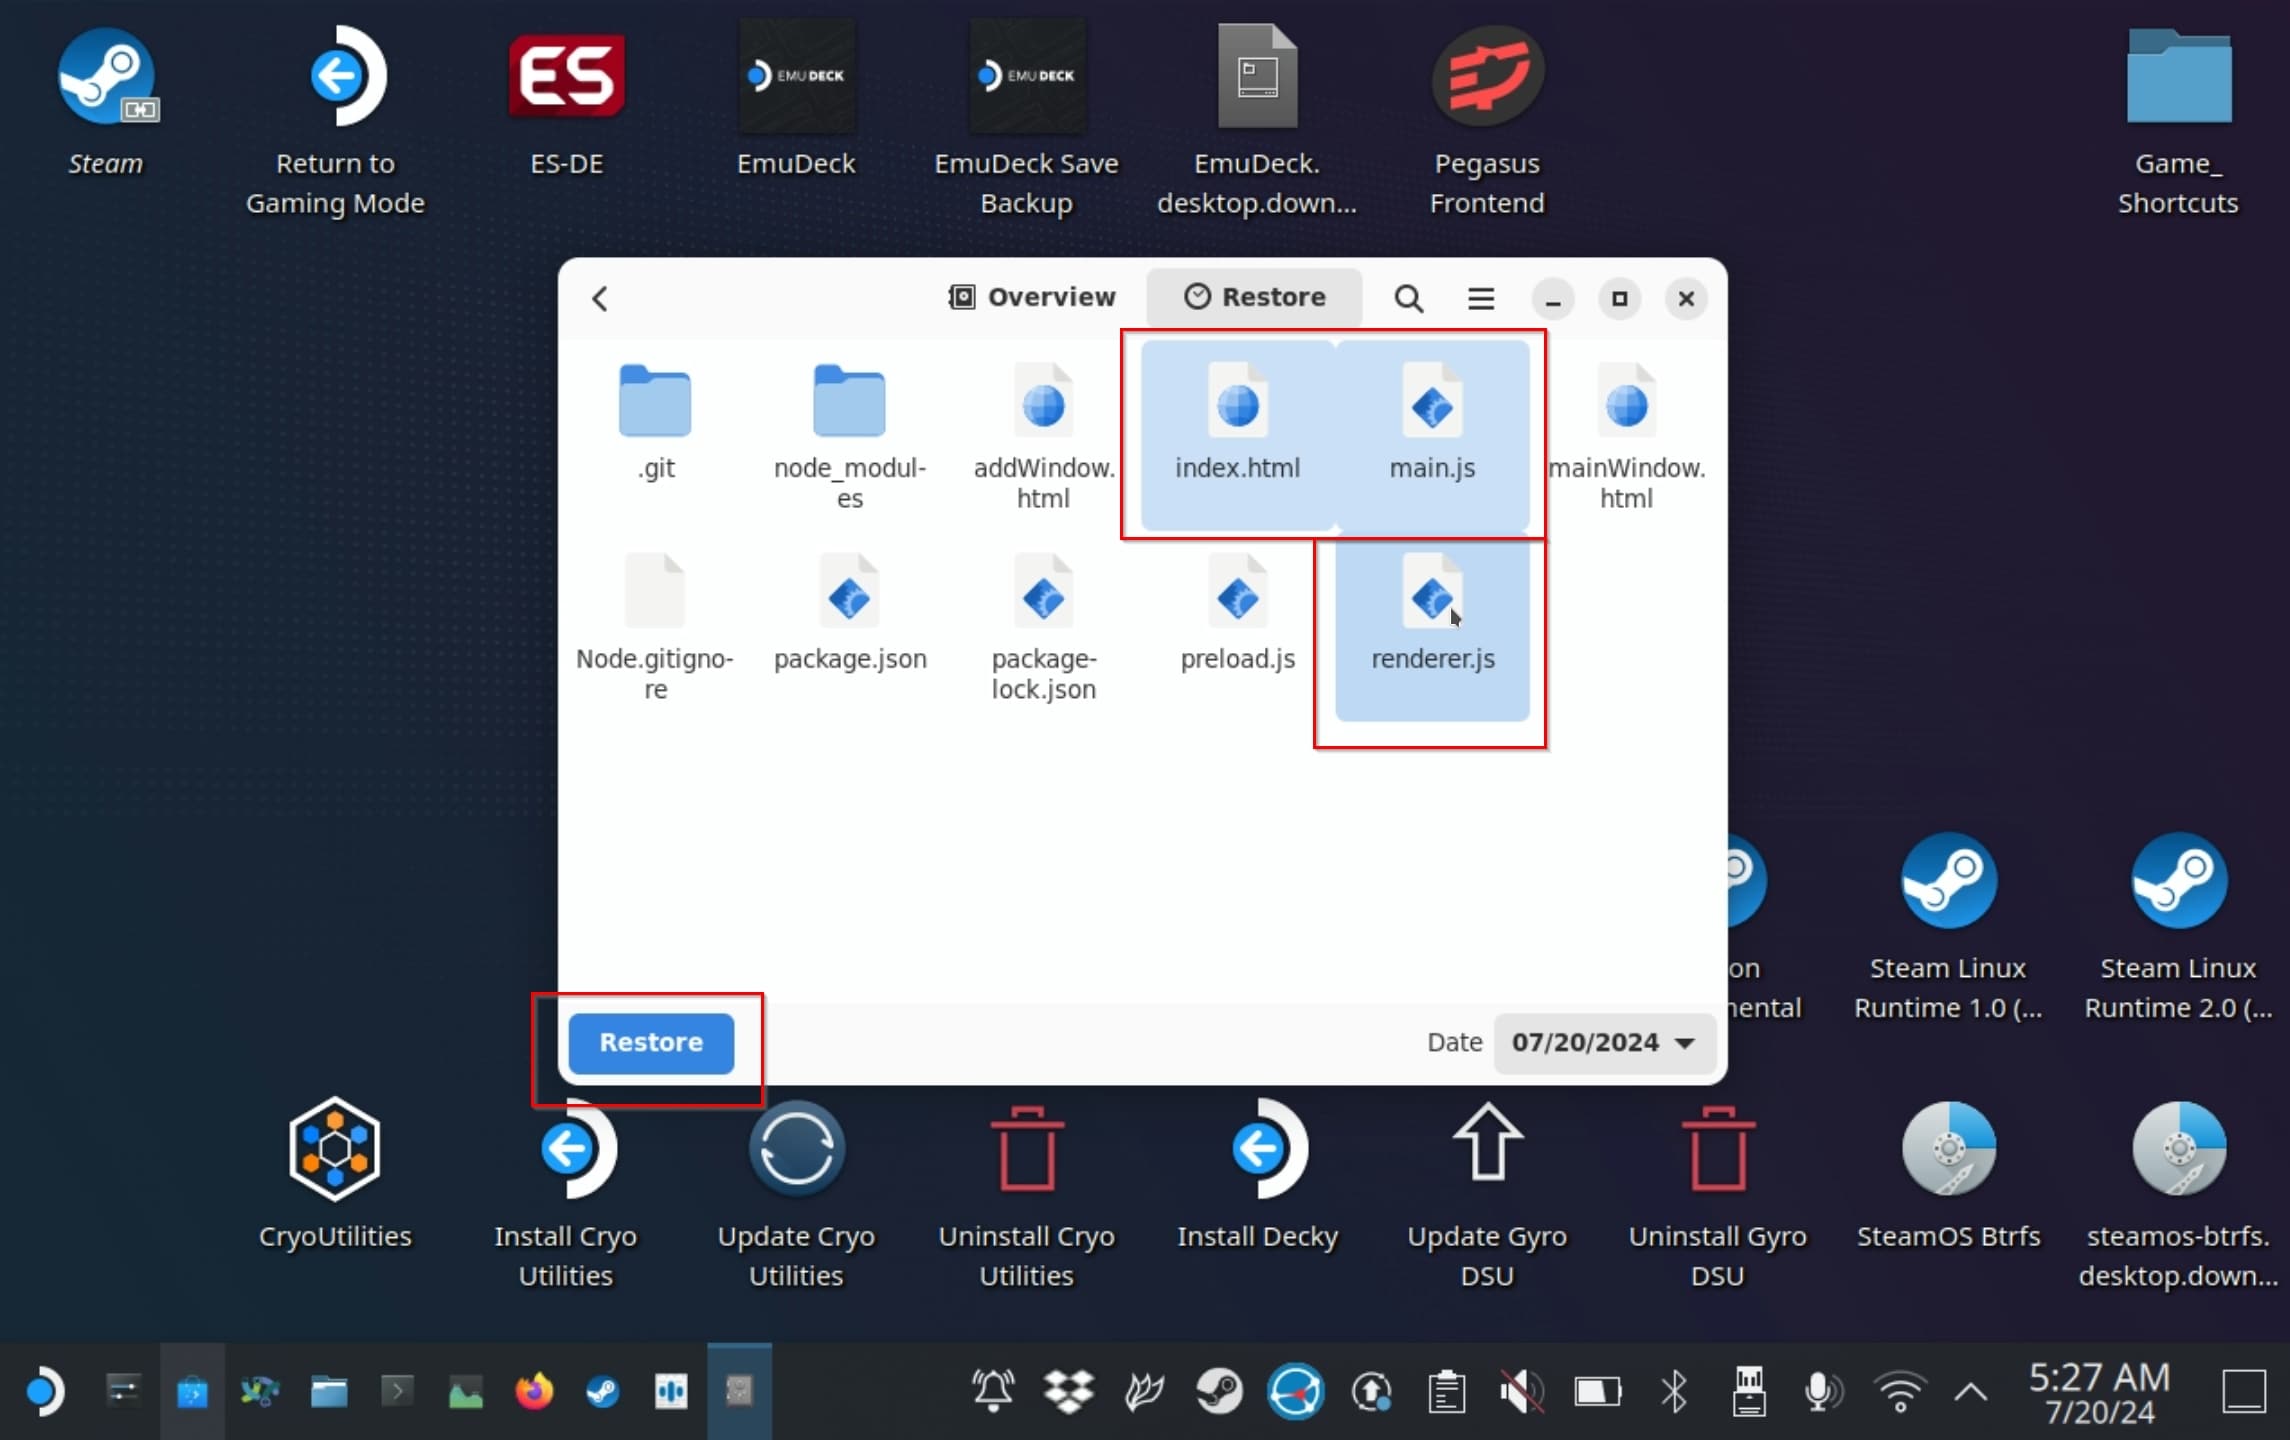Open Steam Linux Runtime 1.0 shortcut
This screenshot has width=2290, height=1440.
coord(1948,925)
